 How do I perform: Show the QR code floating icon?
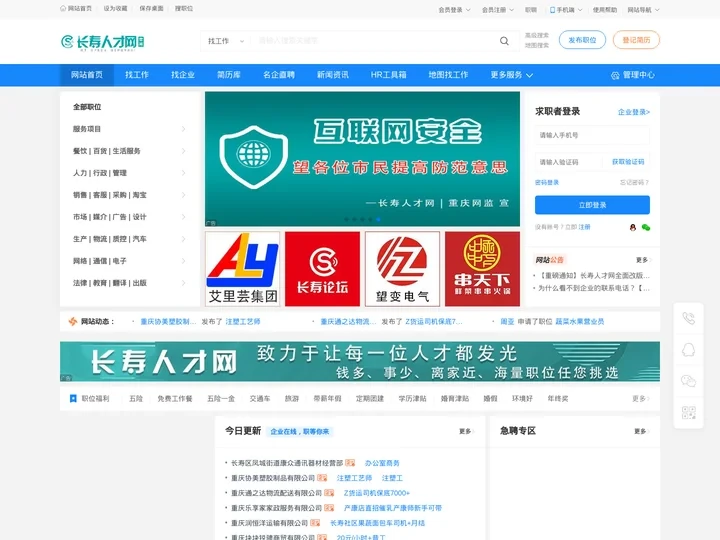pyautogui.click(x=688, y=412)
